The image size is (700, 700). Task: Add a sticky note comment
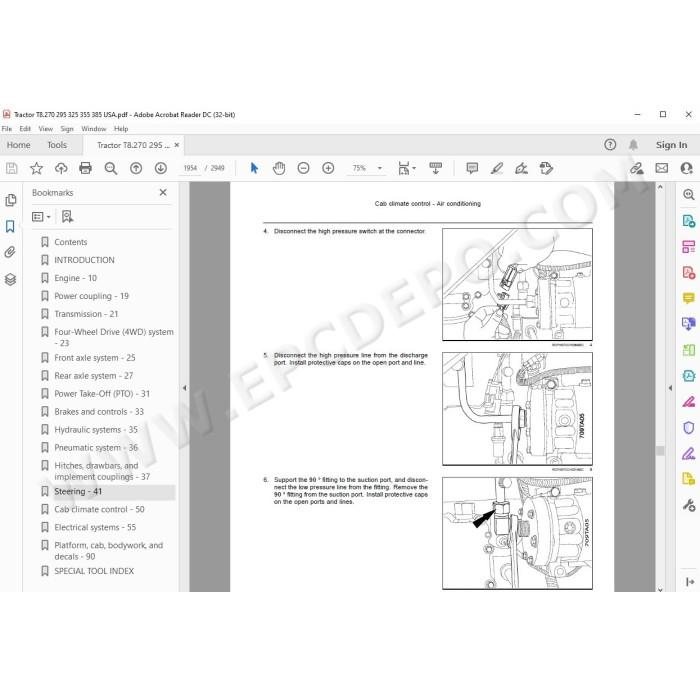click(x=472, y=168)
